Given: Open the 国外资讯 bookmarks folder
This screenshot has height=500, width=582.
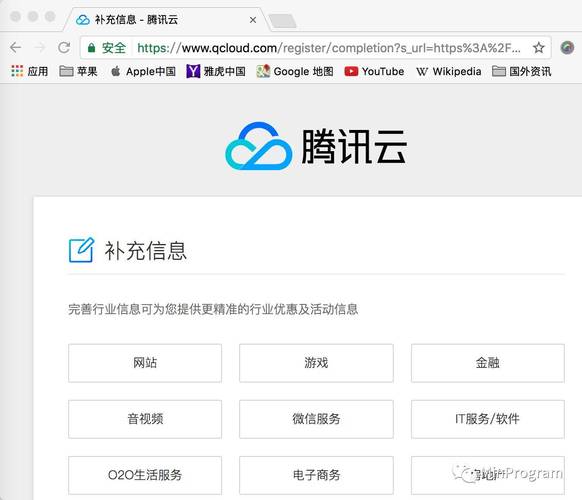Looking at the screenshot, I should click(x=521, y=71).
